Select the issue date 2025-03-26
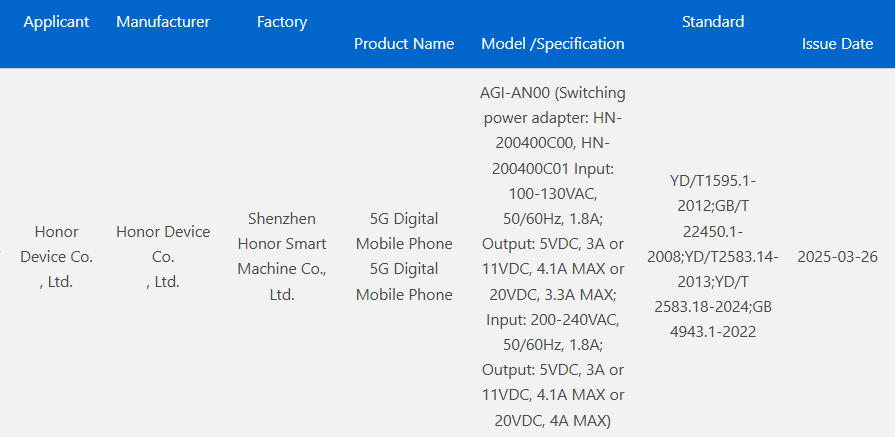Image resolution: width=895 pixels, height=437 pixels. [x=837, y=256]
